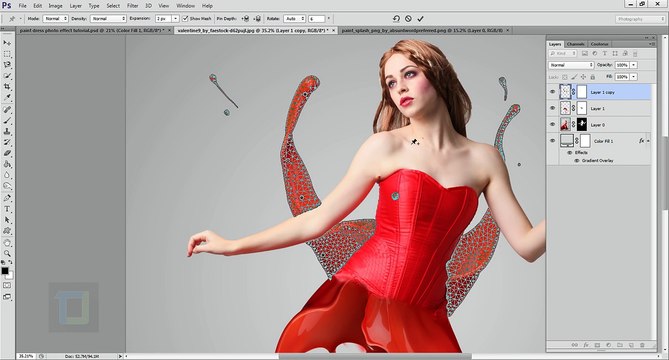Hide Layer 1 visibility eye
The image size is (669, 360).
click(x=553, y=108)
